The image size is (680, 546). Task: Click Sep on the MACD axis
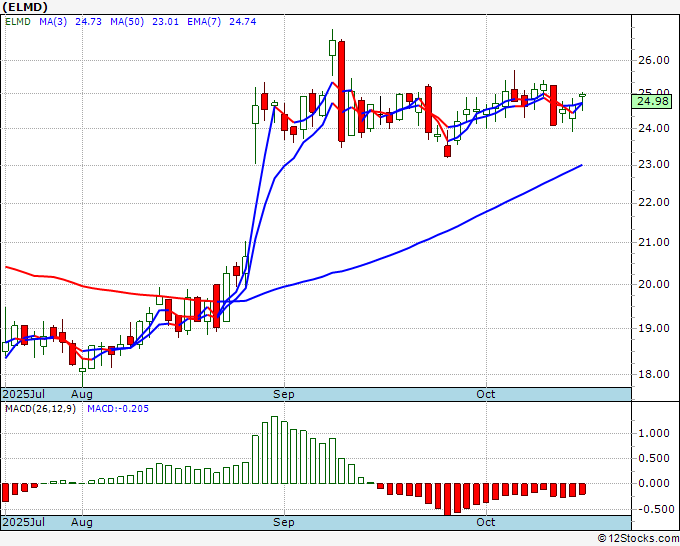click(x=284, y=522)
